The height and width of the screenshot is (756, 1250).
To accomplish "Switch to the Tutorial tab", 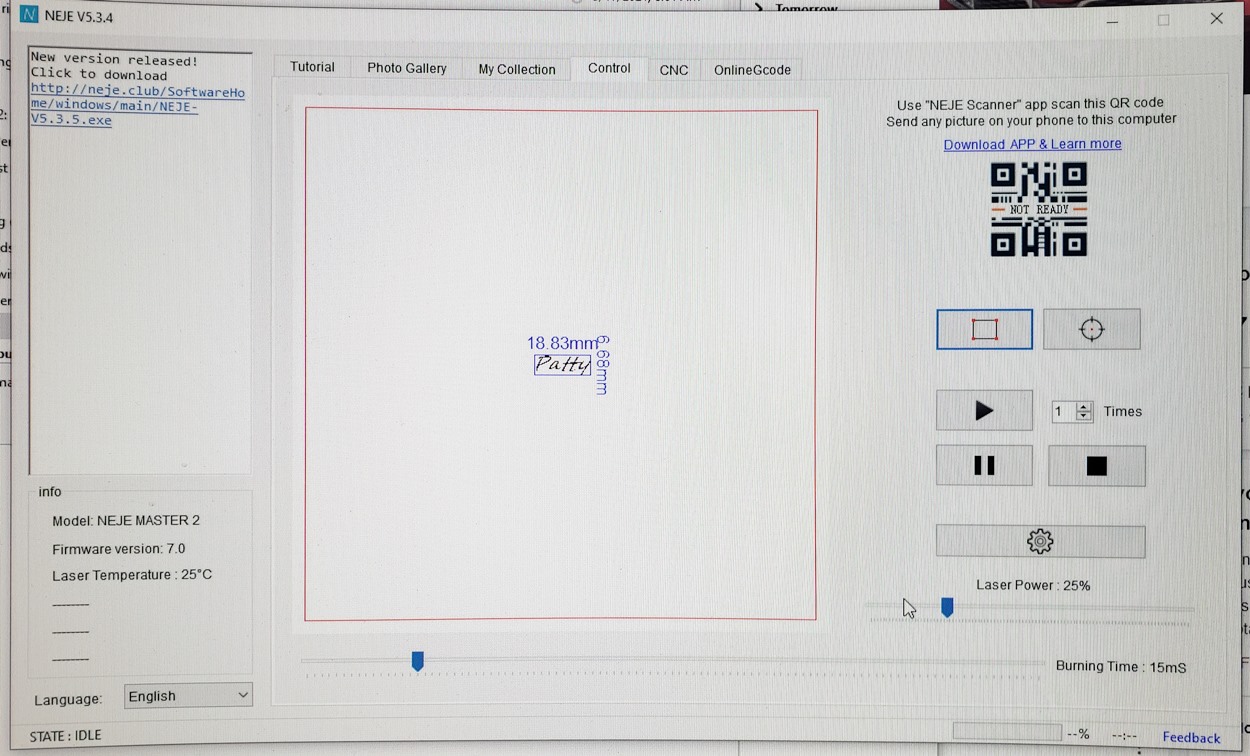I will pyautogui.click(x=312, y=67).
